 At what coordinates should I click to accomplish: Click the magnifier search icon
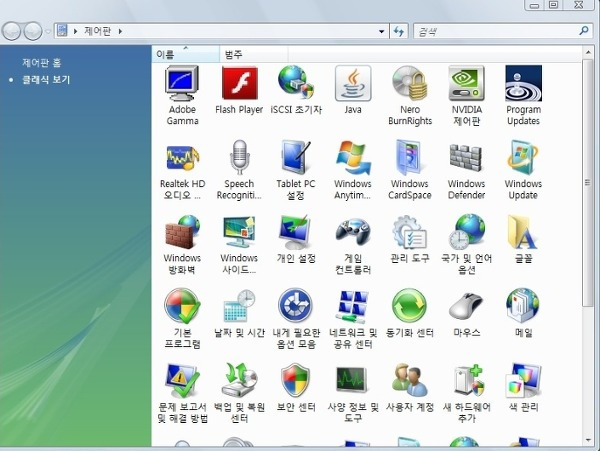[584, 31]
